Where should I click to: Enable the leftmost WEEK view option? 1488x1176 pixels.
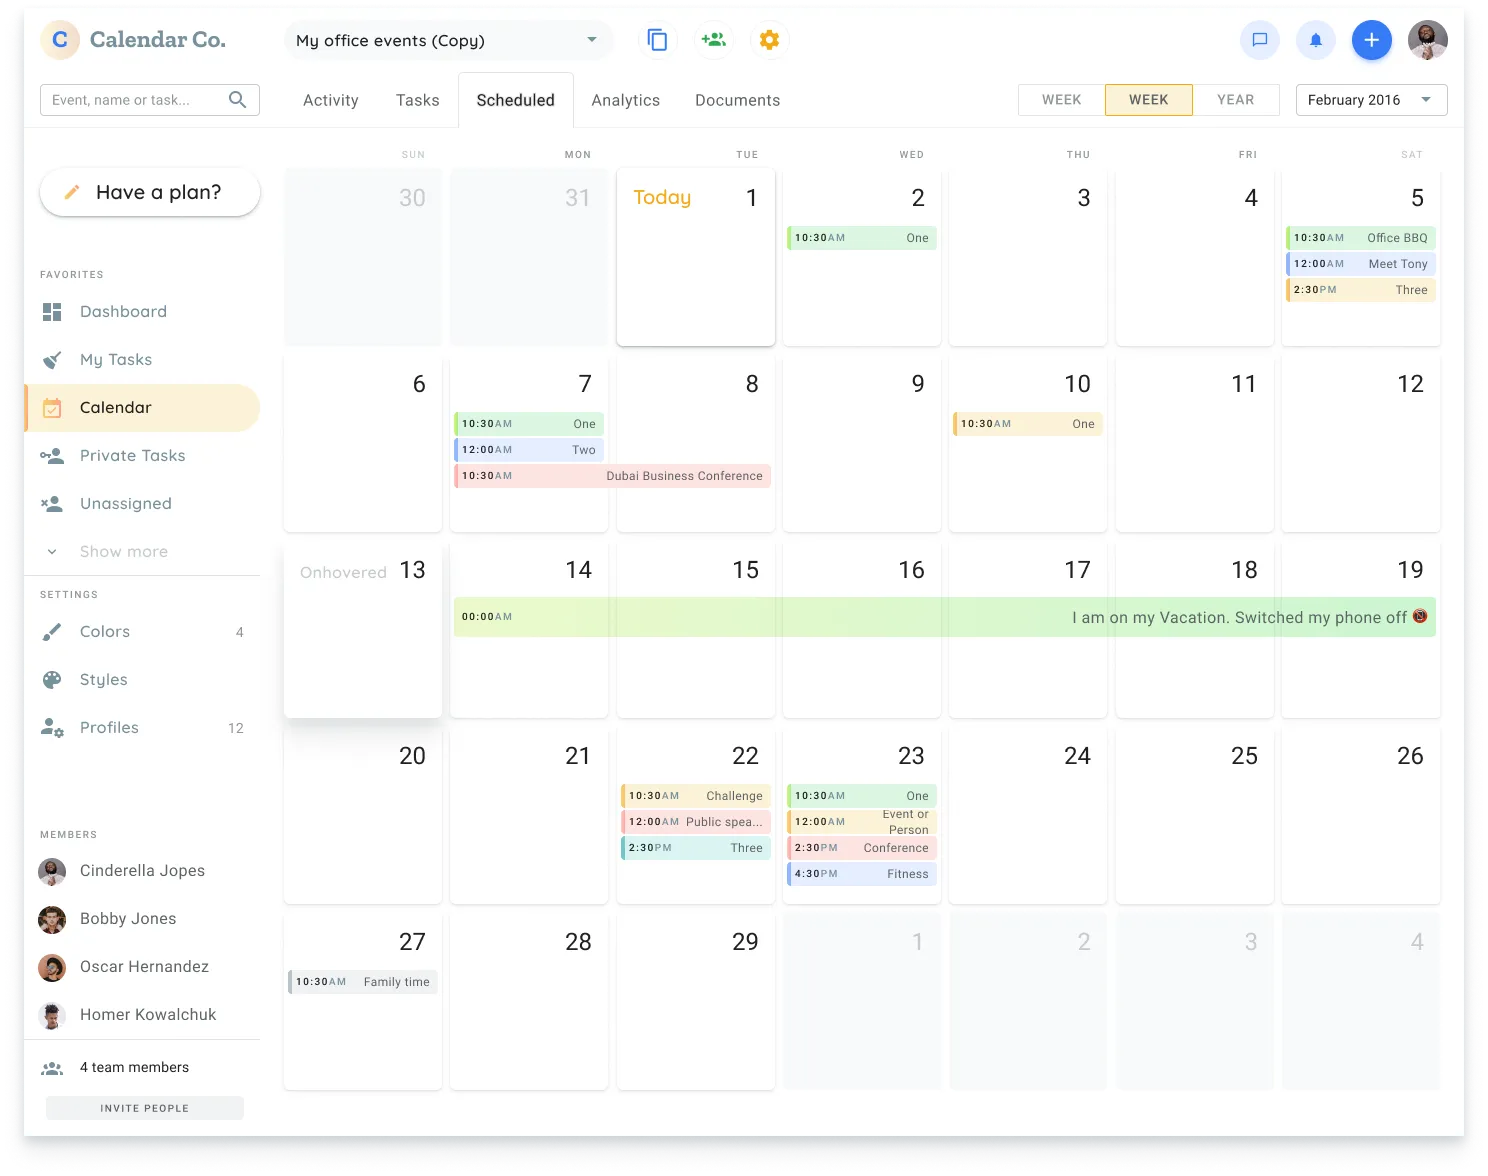point(1061,99)
